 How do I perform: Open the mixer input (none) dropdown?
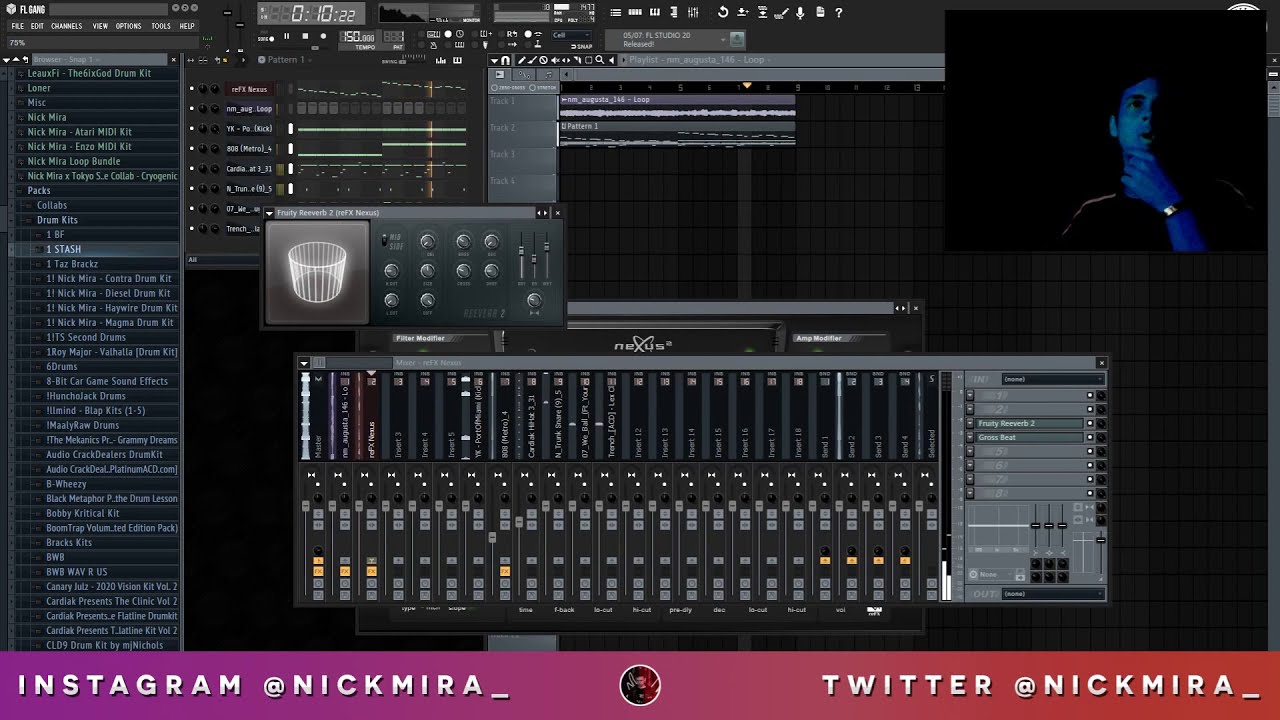[1053, 379]
